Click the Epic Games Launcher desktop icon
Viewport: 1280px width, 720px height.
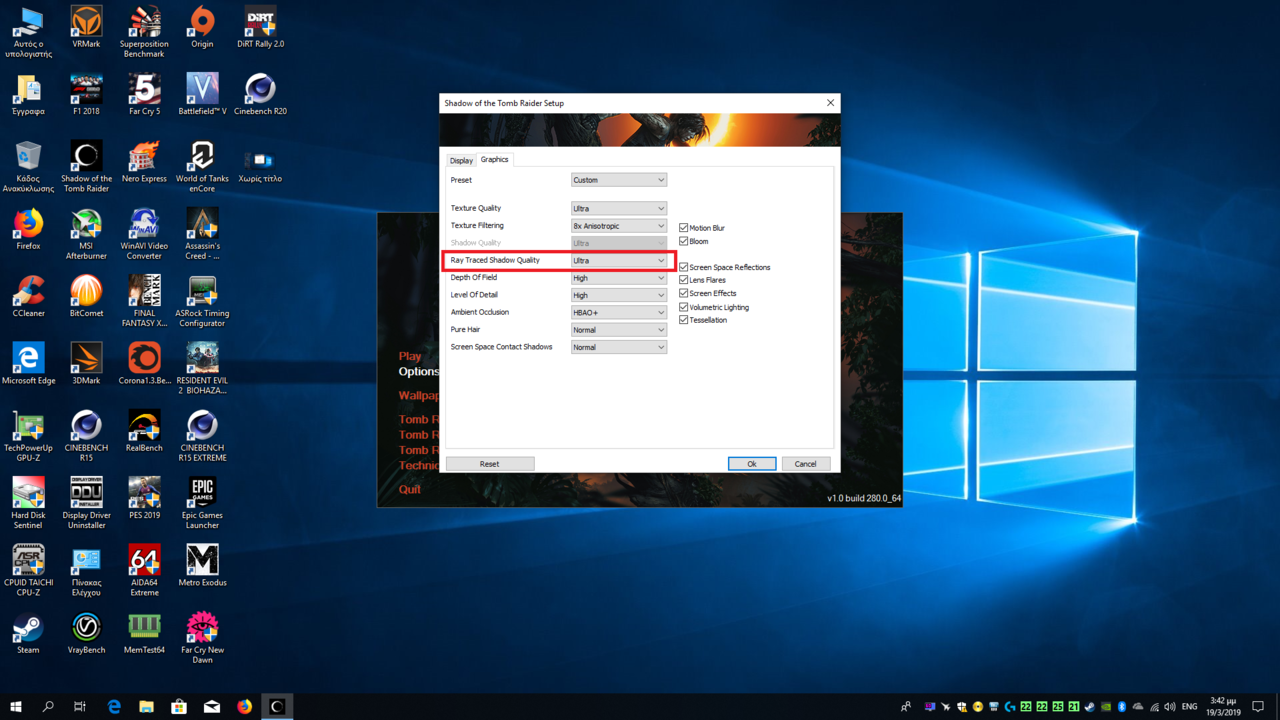202,503
